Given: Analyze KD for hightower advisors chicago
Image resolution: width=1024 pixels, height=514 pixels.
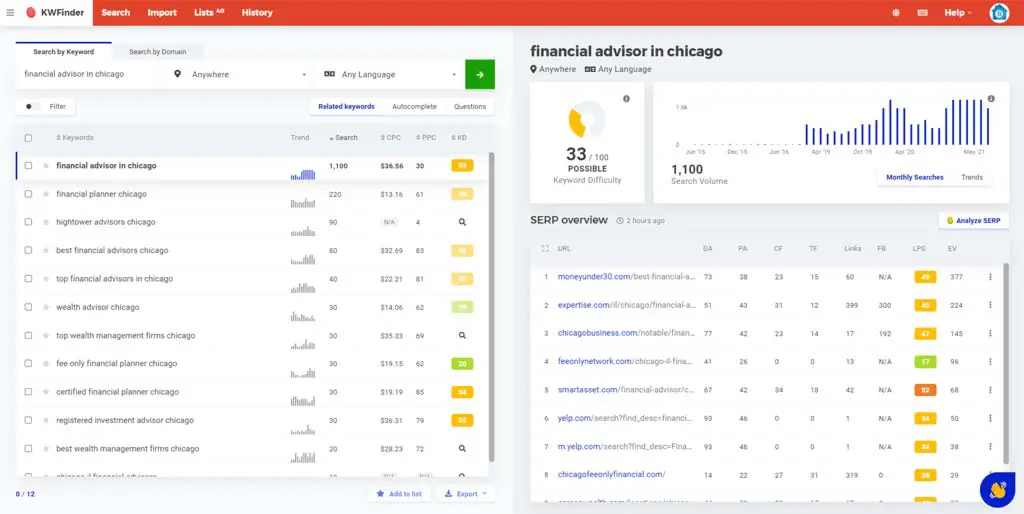Looking at the screenshot, I should tap(462, 222).
